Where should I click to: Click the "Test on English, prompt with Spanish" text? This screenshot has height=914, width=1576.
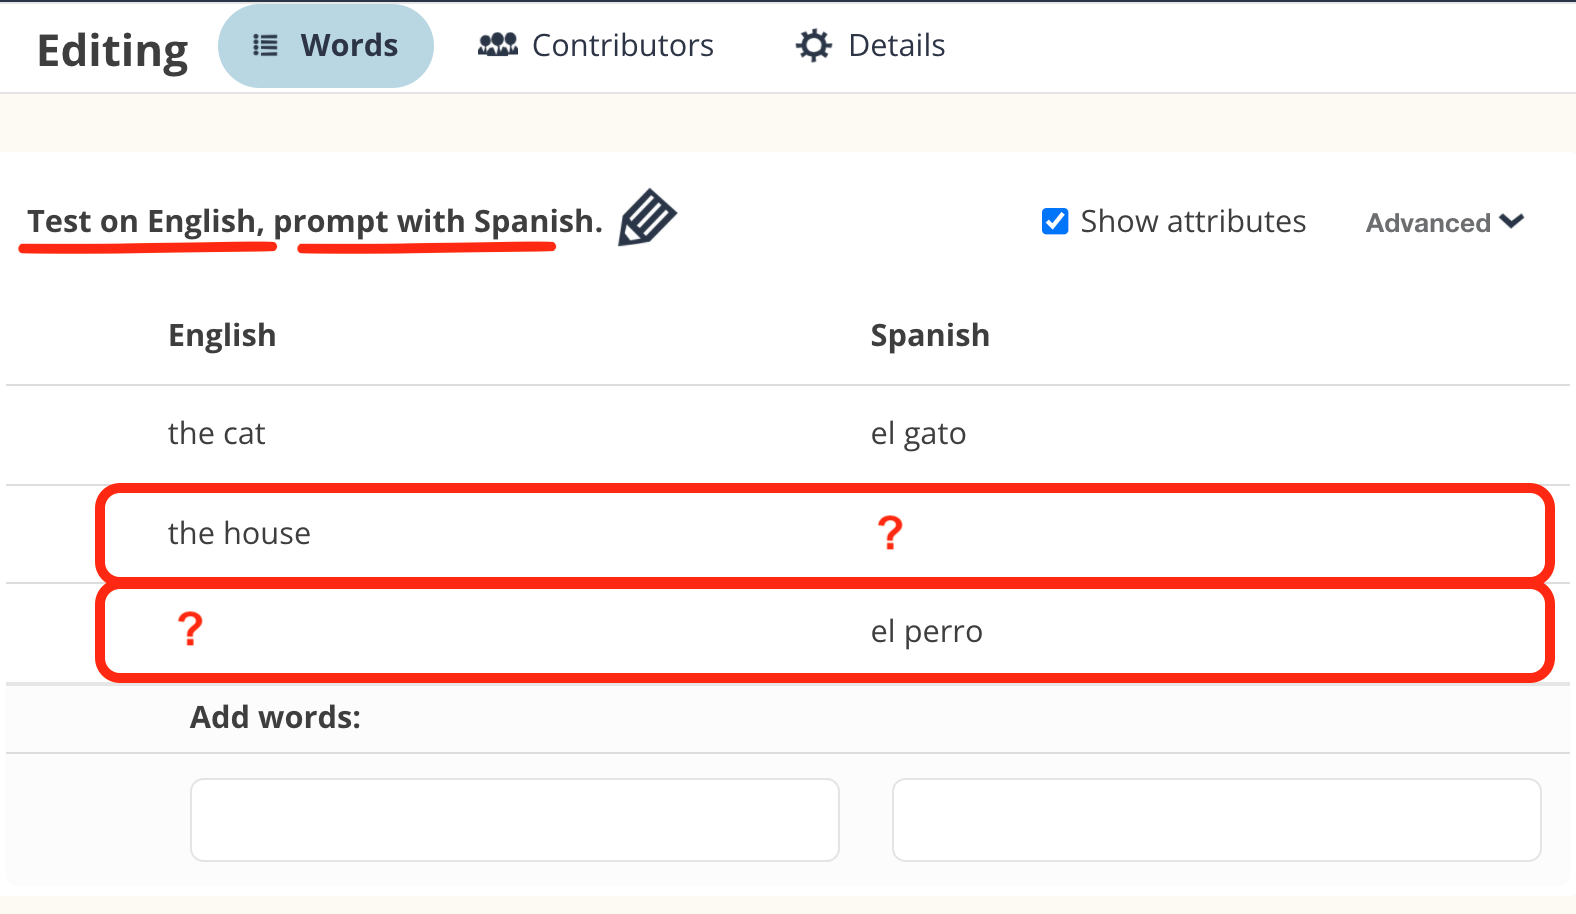coord(314,221)
